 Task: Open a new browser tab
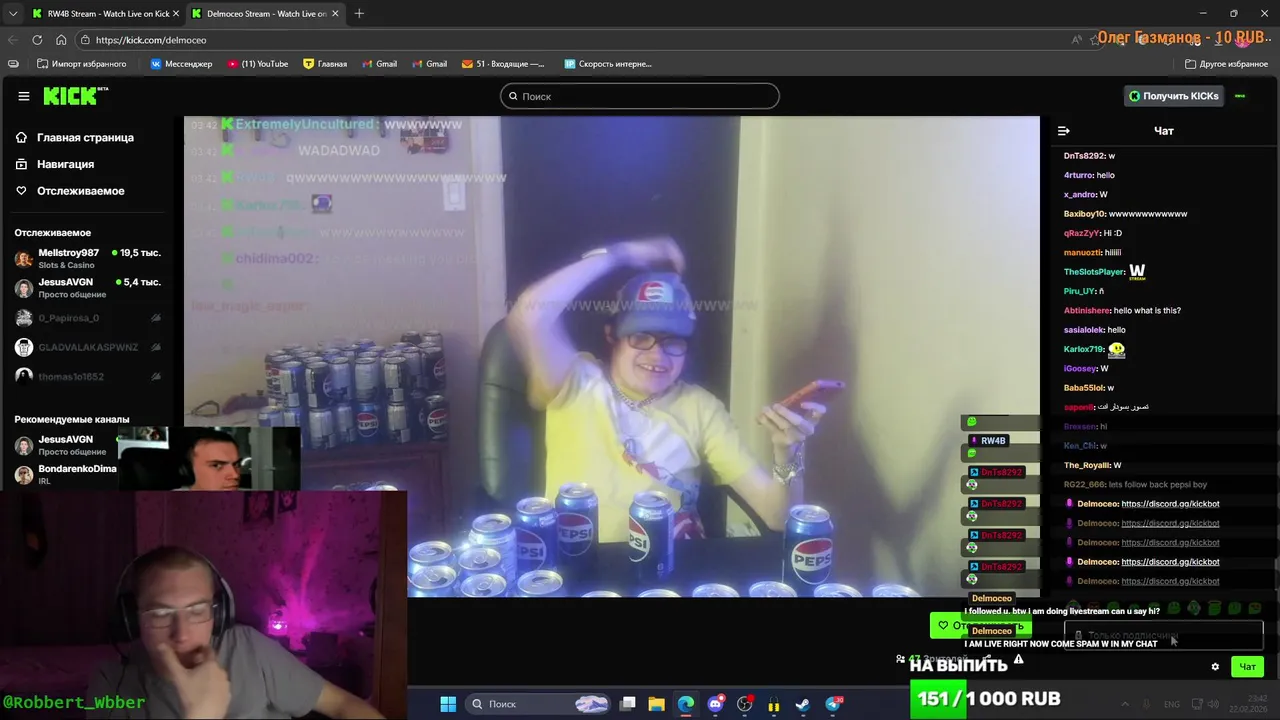pyautogui.click(x=359, y=14)
